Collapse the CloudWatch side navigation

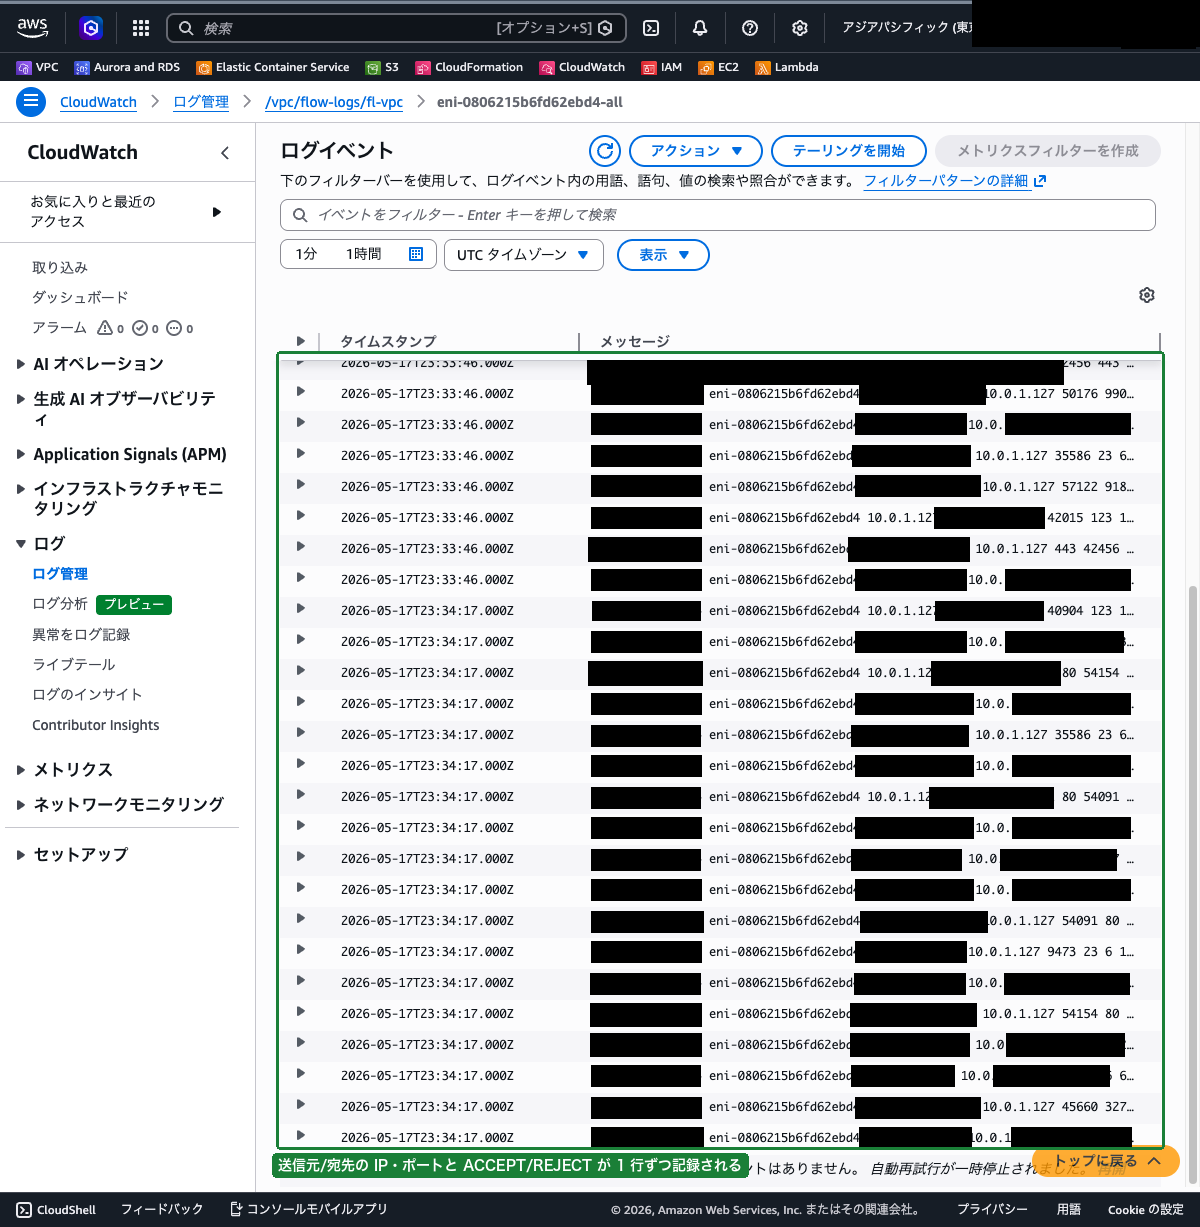pyautogui.click(x=225, y=153)
